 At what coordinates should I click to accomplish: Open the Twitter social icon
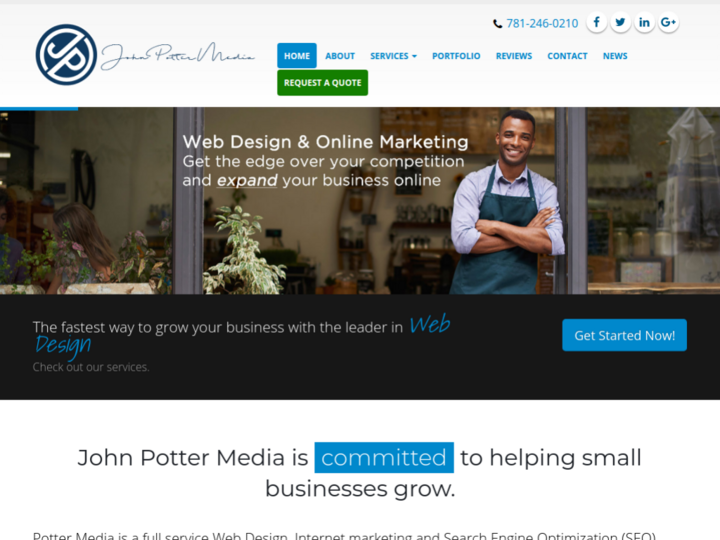620,22
